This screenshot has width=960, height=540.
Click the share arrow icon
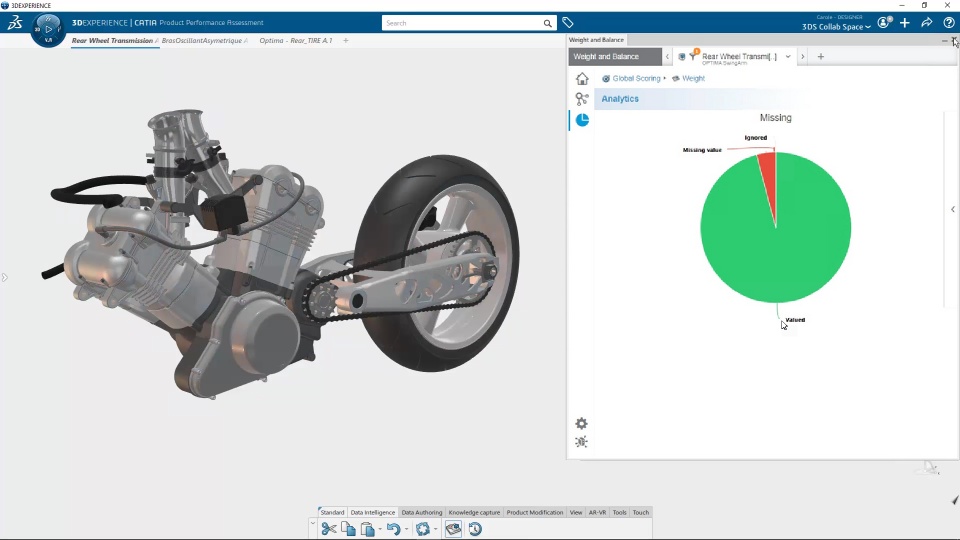(927, 23)
